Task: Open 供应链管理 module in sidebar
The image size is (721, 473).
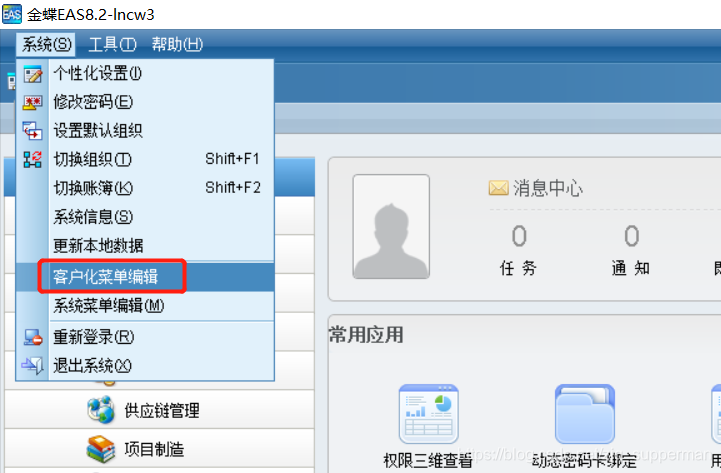Action: [160, 410]
